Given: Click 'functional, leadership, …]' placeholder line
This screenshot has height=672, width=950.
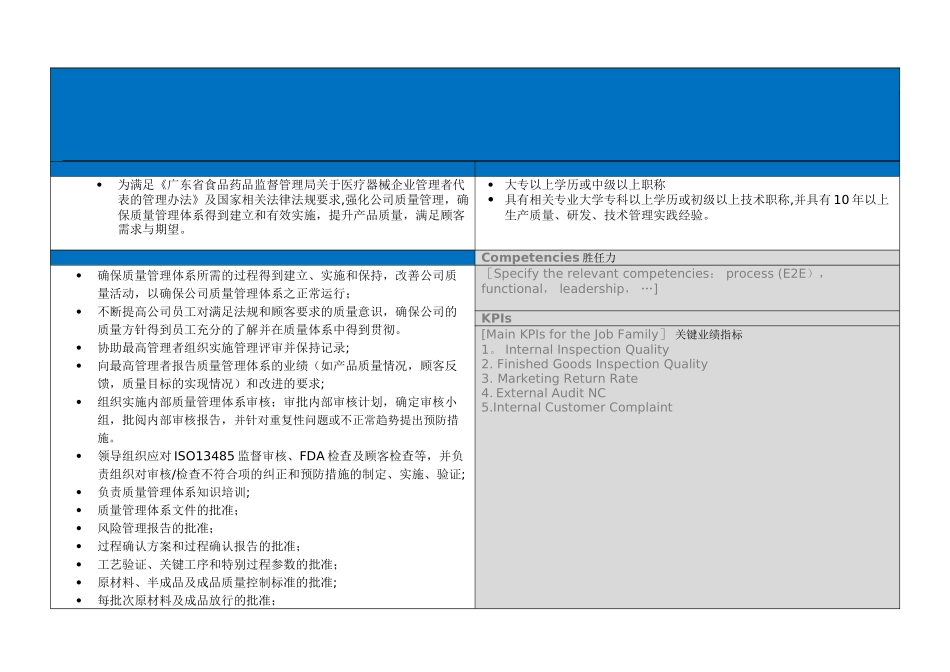Looking at the screenshot, I should pyautogui.click(x=569, y=289).
